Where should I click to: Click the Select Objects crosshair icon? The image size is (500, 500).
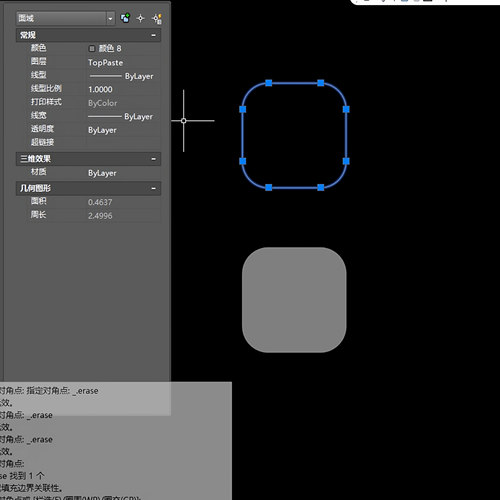pos(140,18)
